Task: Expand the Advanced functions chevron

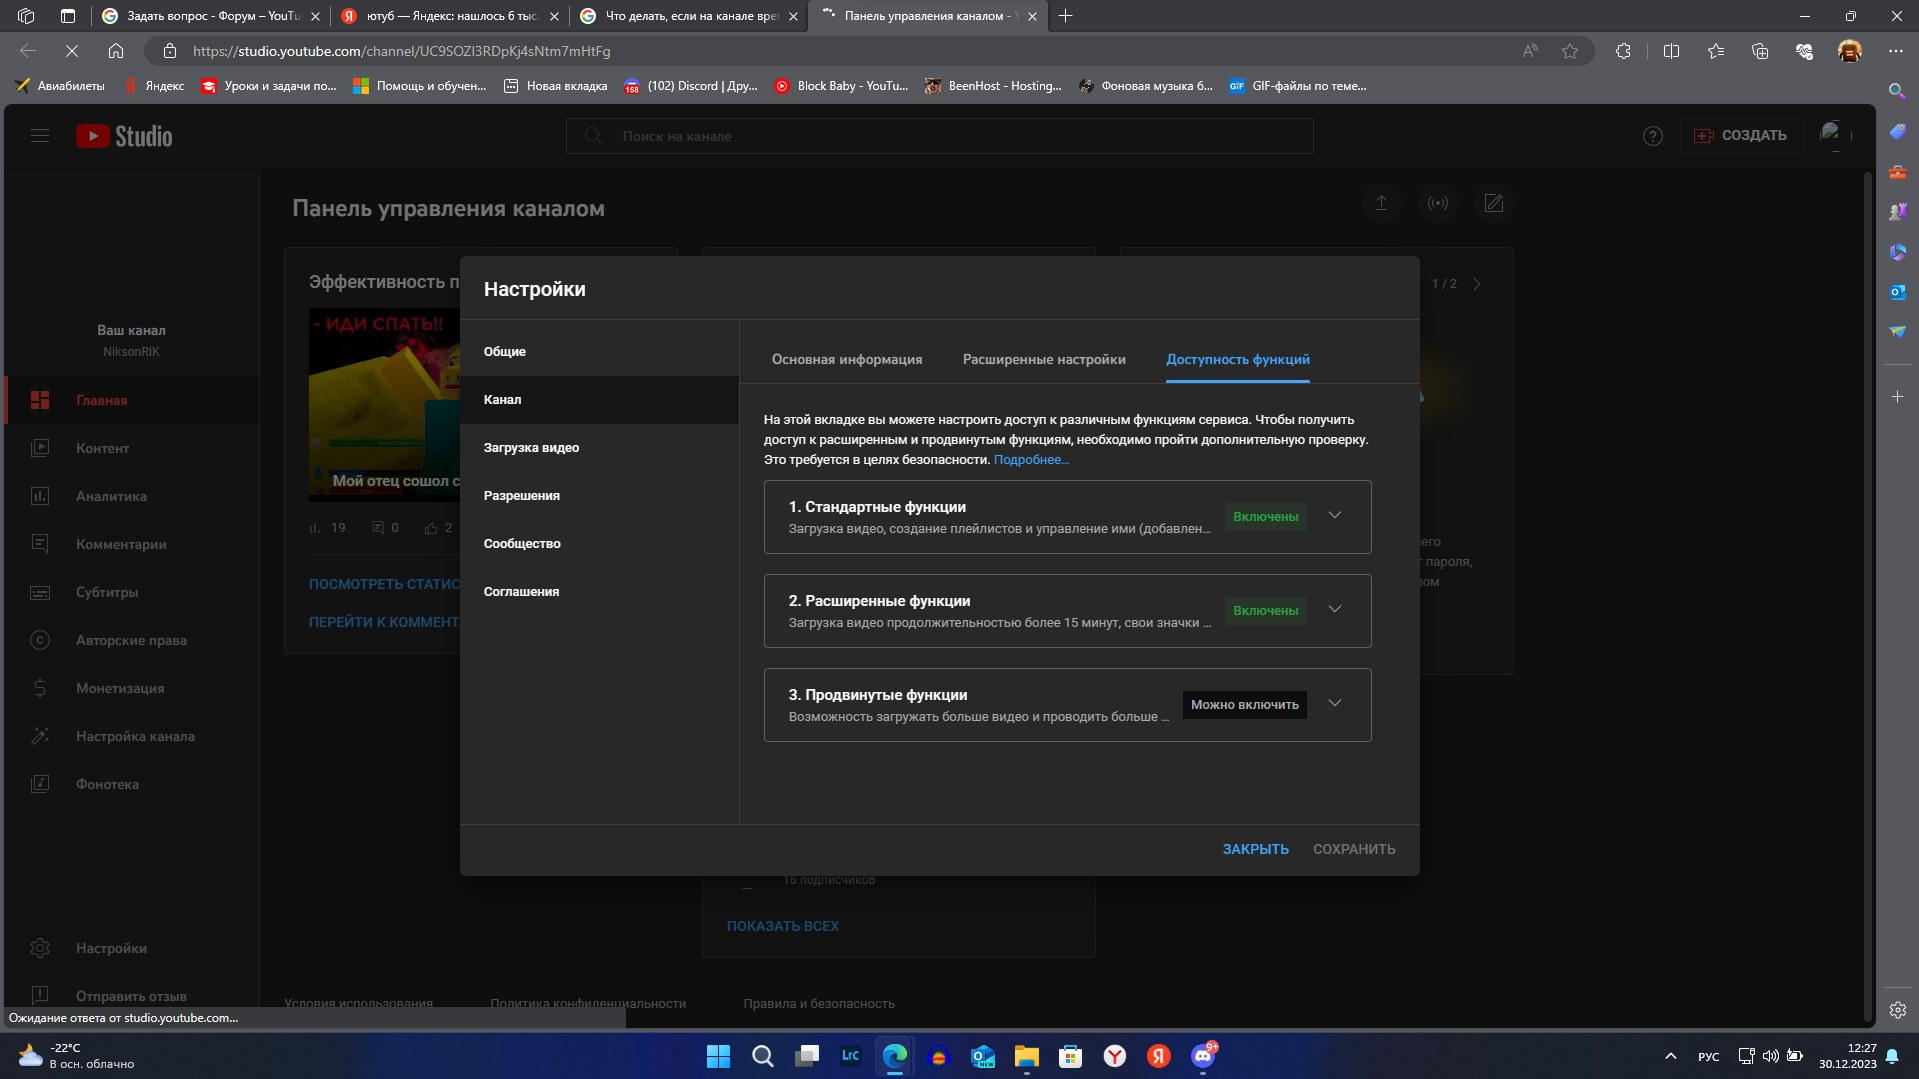Action: pyautogui.click(x=1334, y=704)
